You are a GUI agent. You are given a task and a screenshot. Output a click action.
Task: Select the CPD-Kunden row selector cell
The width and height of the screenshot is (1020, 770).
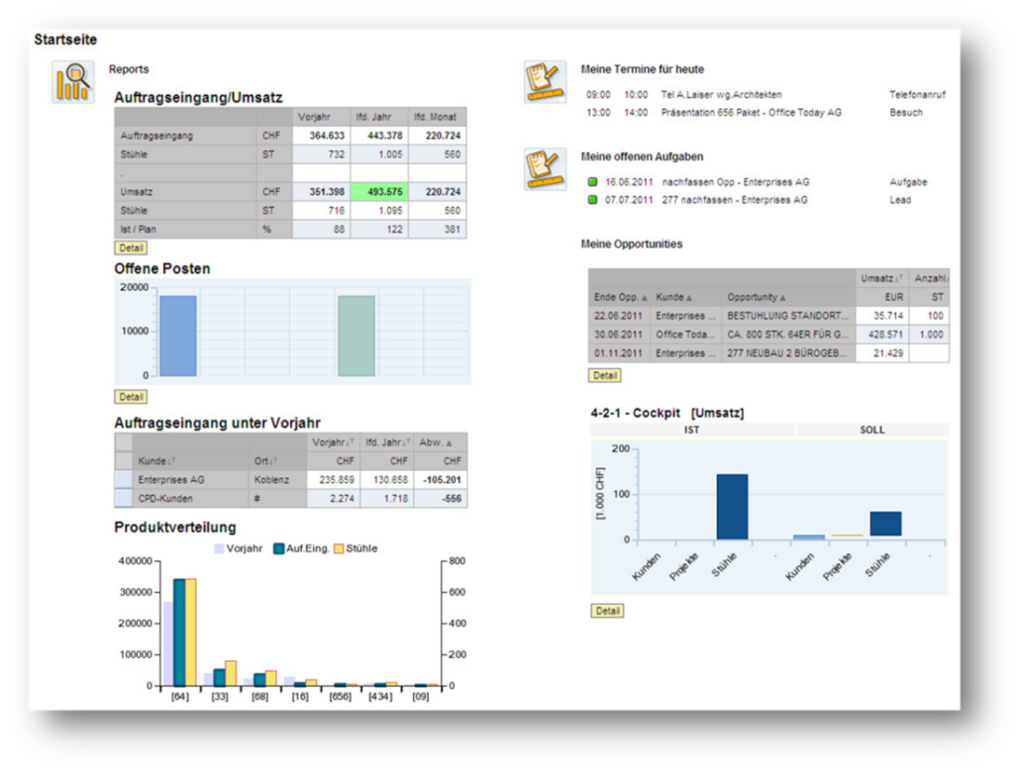click(124, 499)
